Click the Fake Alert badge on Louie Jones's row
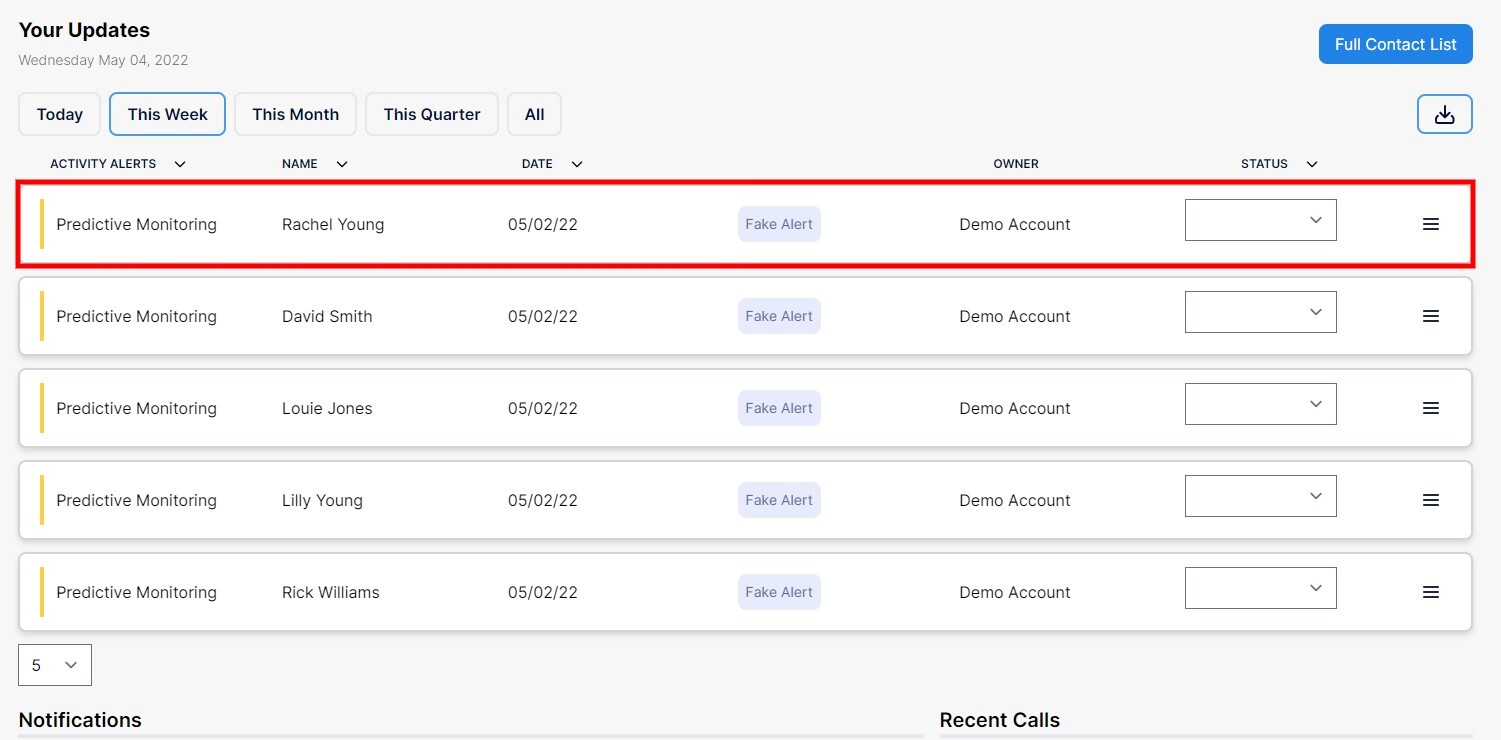This screenshot has height=740, width=1501. tap(778, 408)
